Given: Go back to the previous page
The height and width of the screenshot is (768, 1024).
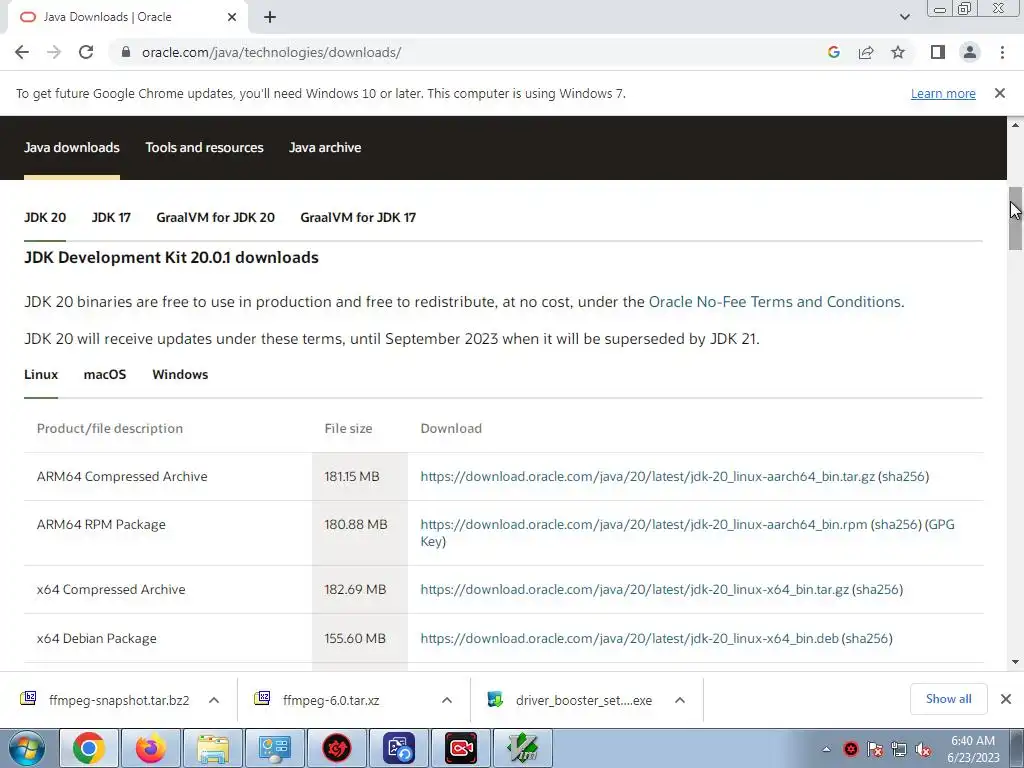Looking at the screenshot, I should 22,52.
